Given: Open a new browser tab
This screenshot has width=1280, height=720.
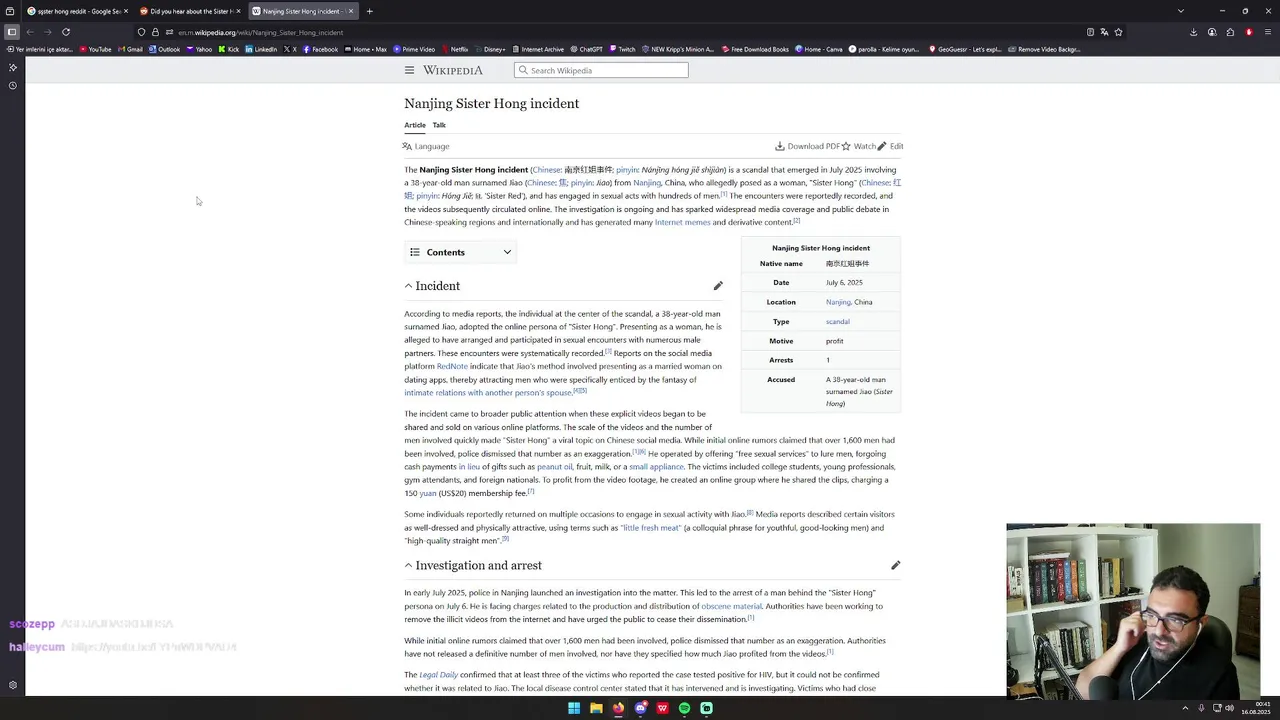Looking at the screenshot, I should 369,11.
